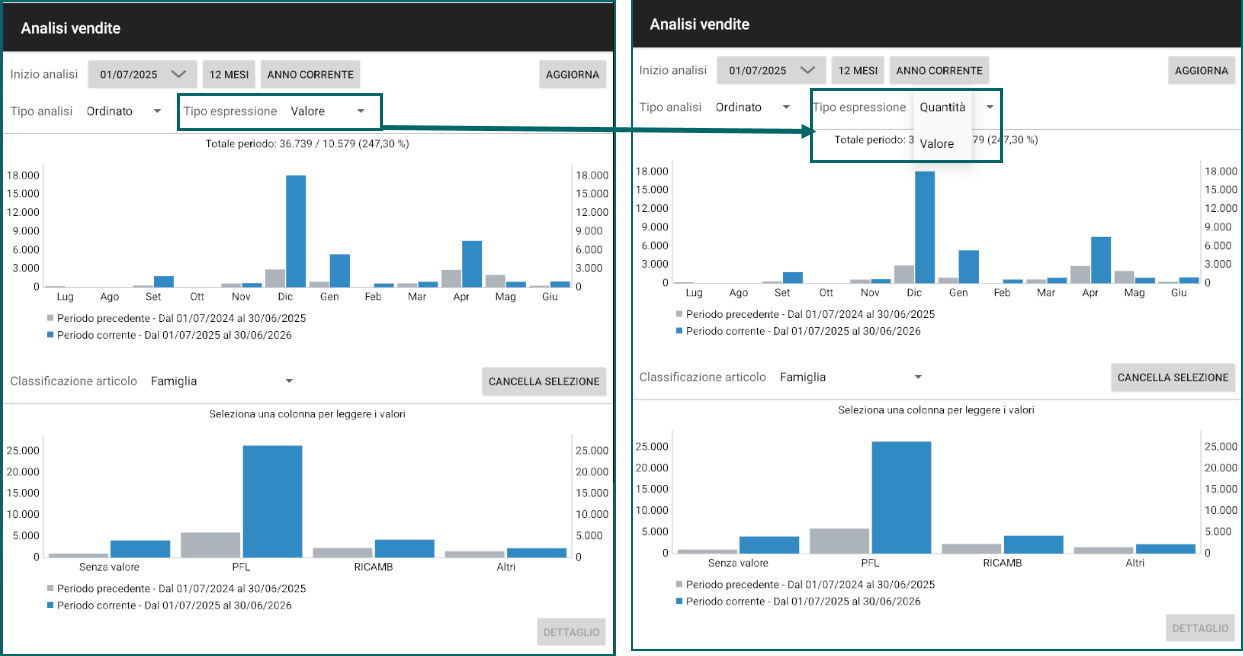
Task: Click gray Periodo precedente legend swatch, right bottom chart
Action: 679,584
